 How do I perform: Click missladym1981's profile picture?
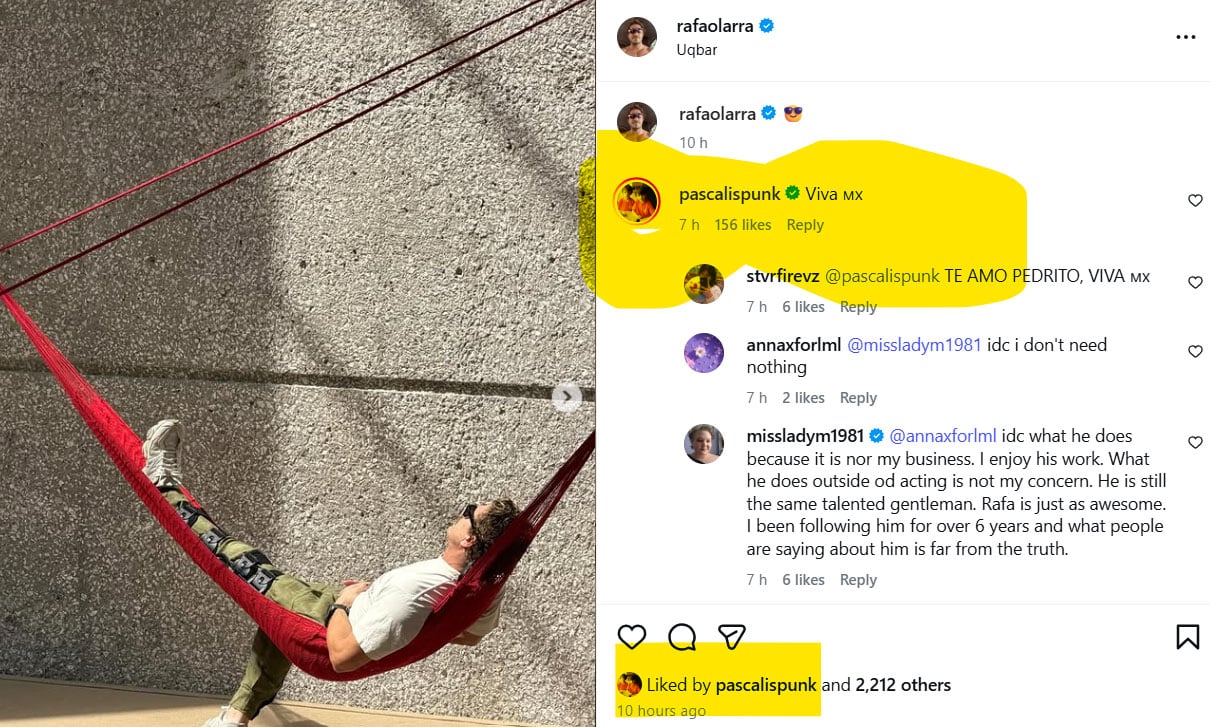coord(704,444)
